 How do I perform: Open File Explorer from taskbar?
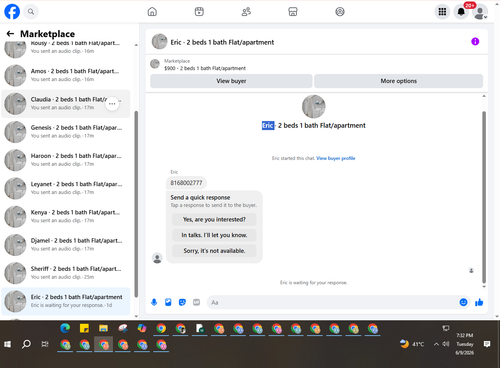coord(103,328)
